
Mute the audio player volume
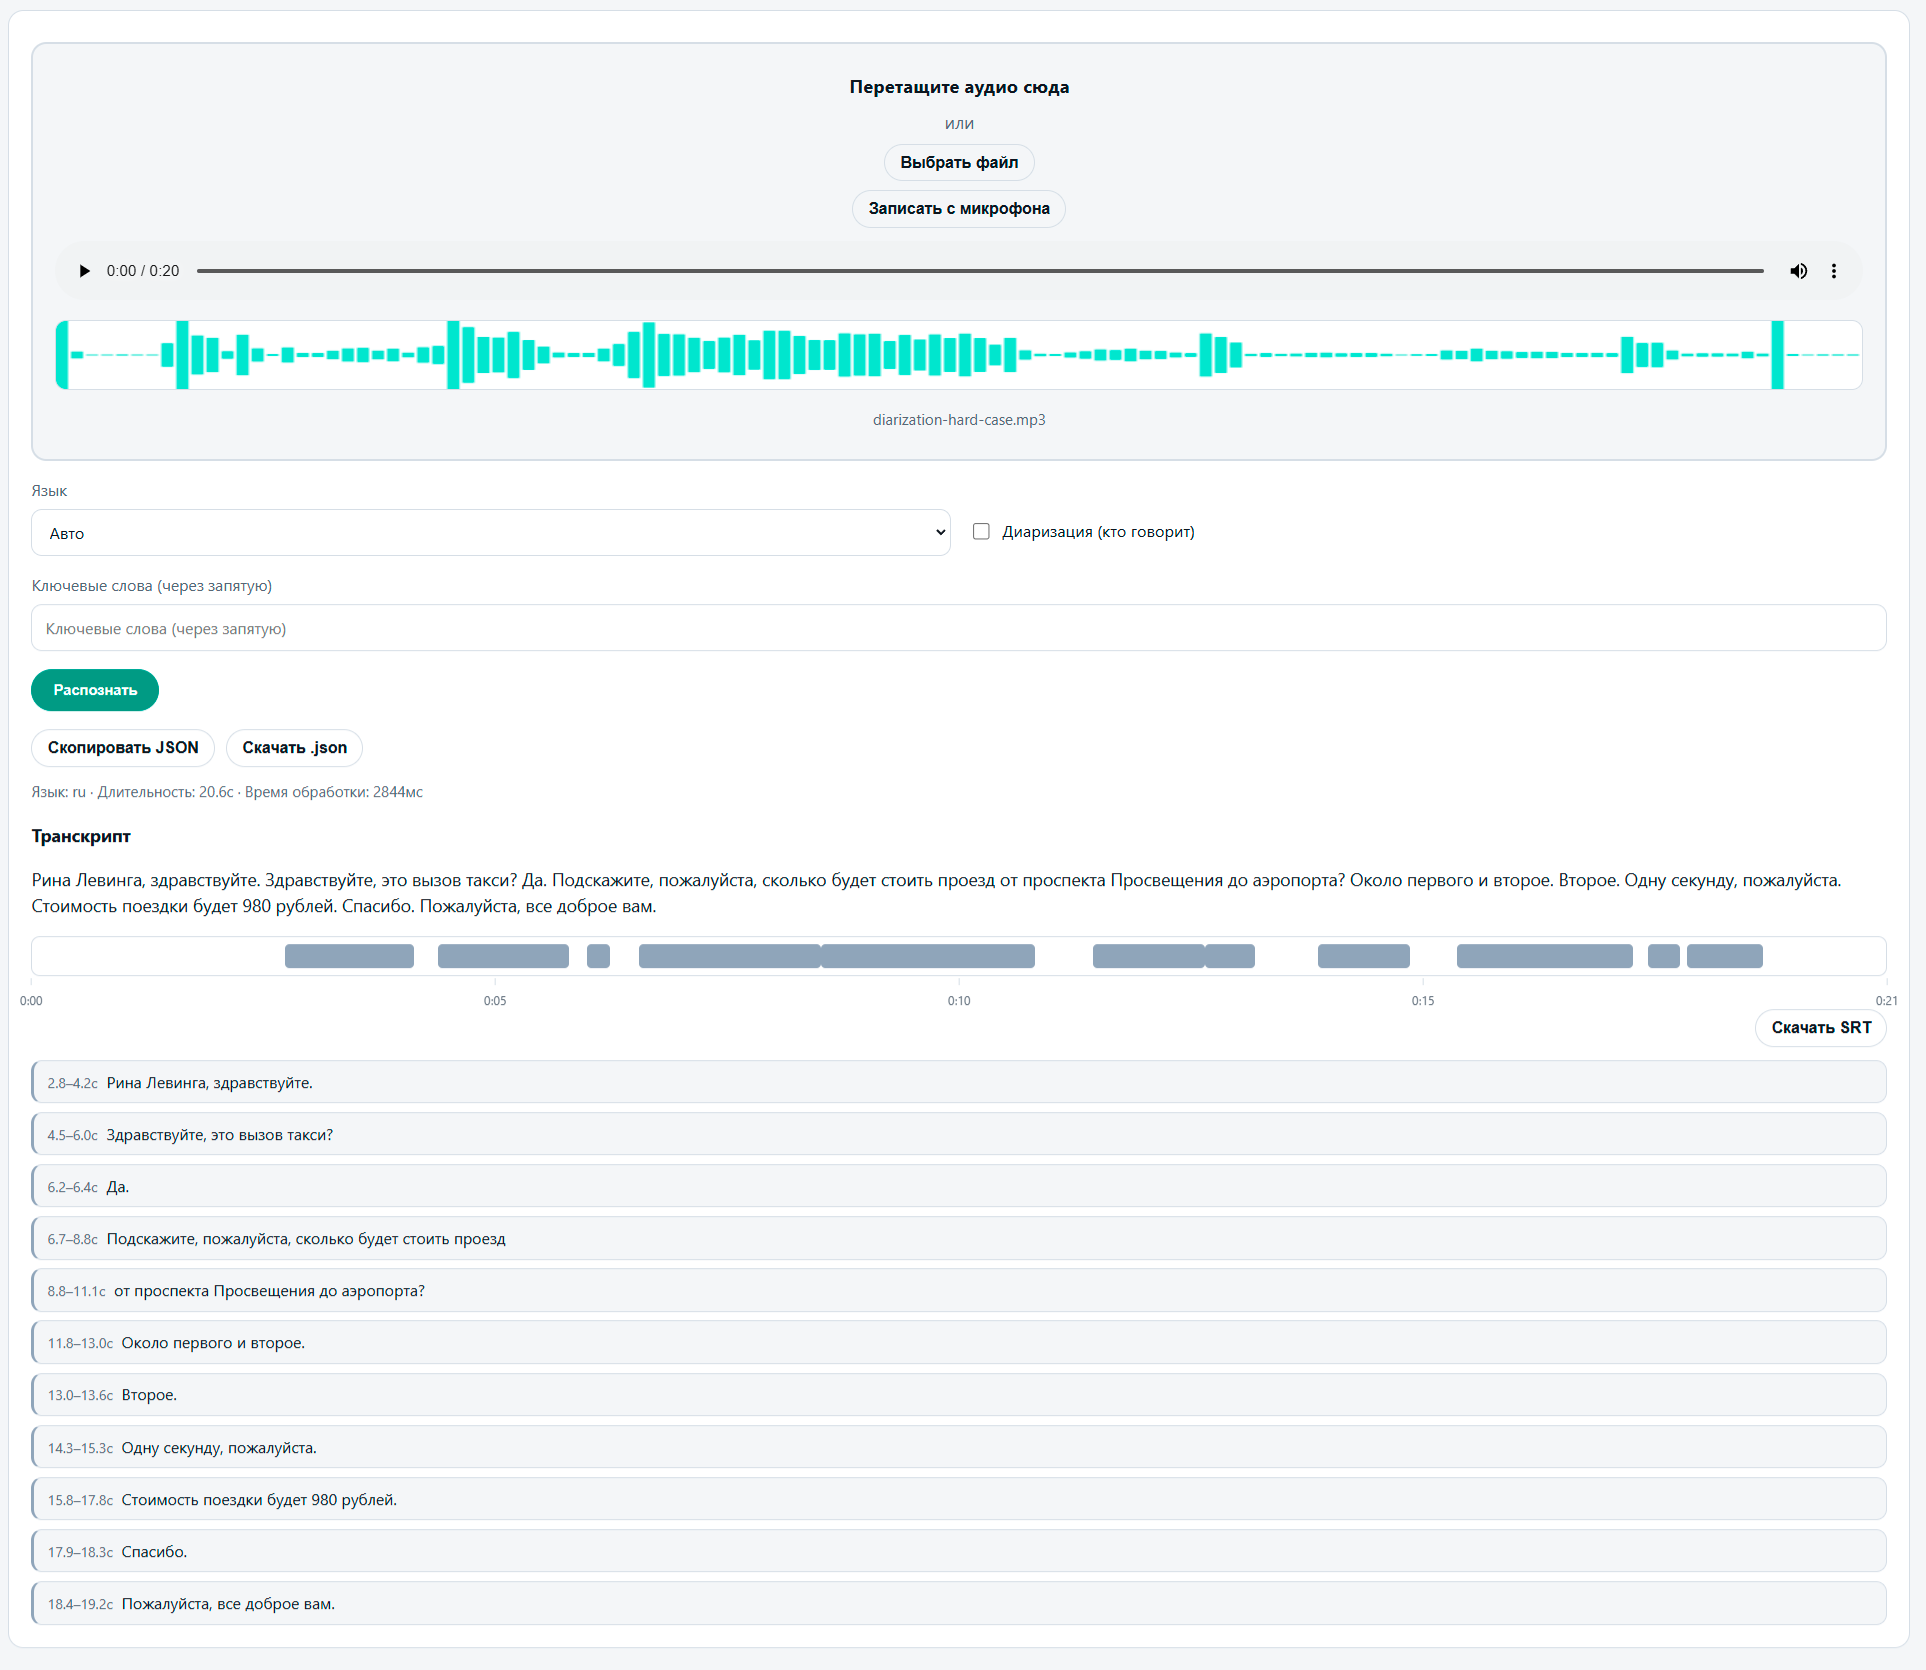pos(1798,271)
